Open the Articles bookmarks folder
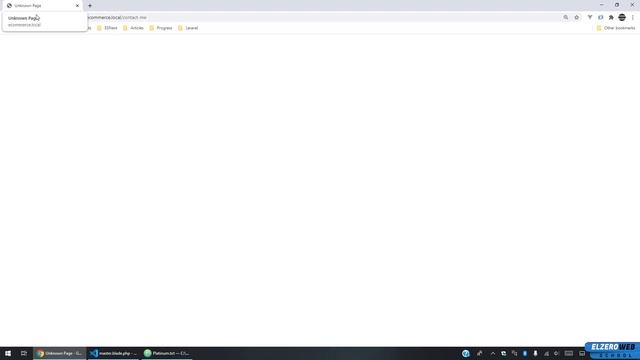 [x=133, y=28]
